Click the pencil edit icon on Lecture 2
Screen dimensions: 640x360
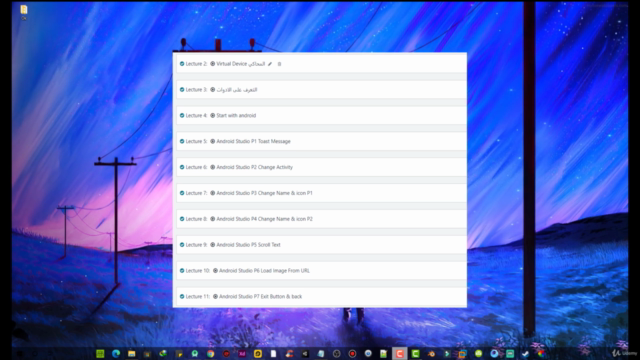coord(270,64)
